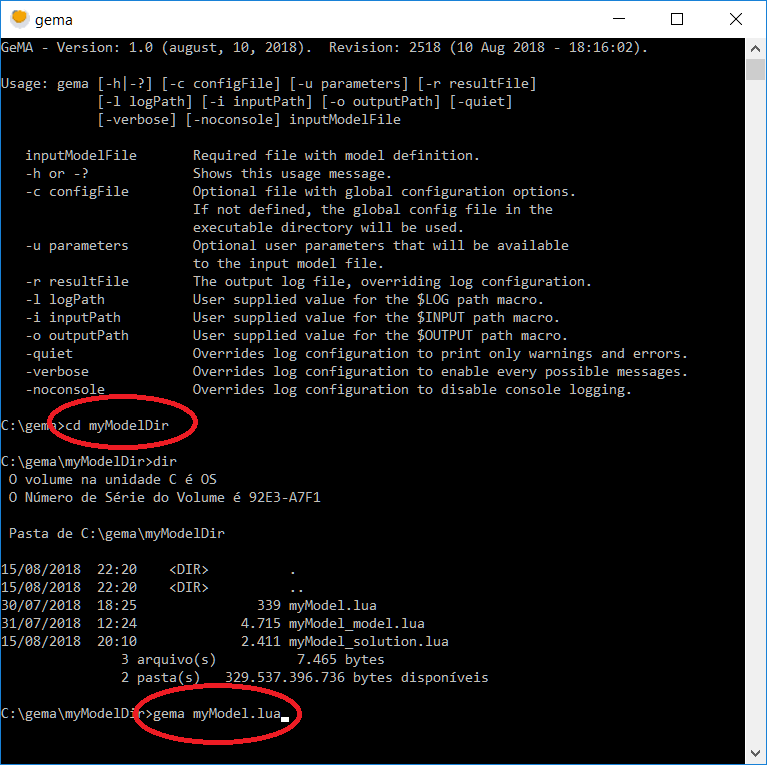The image size is (767, 765).
Task: Click myModel_solution.lua in the directory listing
Action: point(368,642)
